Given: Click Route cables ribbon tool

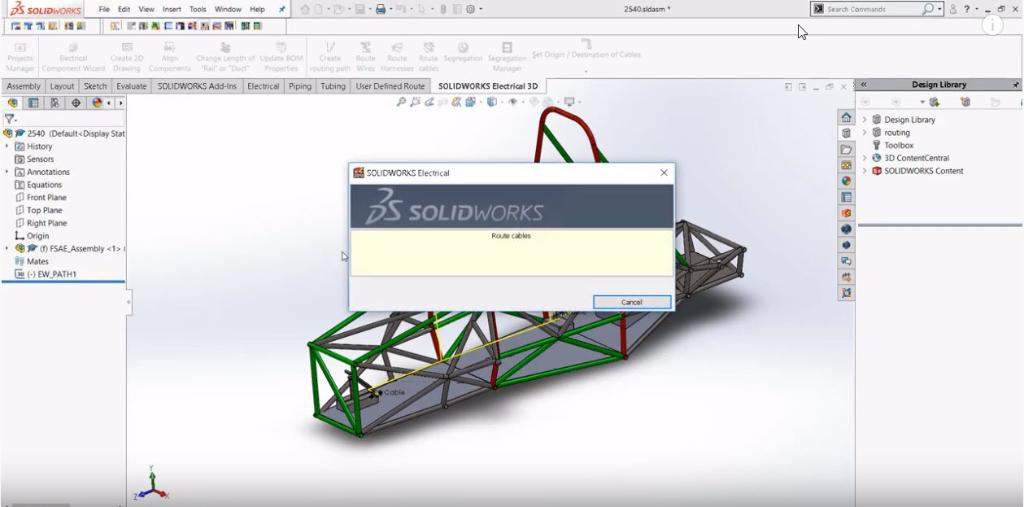Looking at the screenshot, I should pyautogui.click(x=428, y=57).
